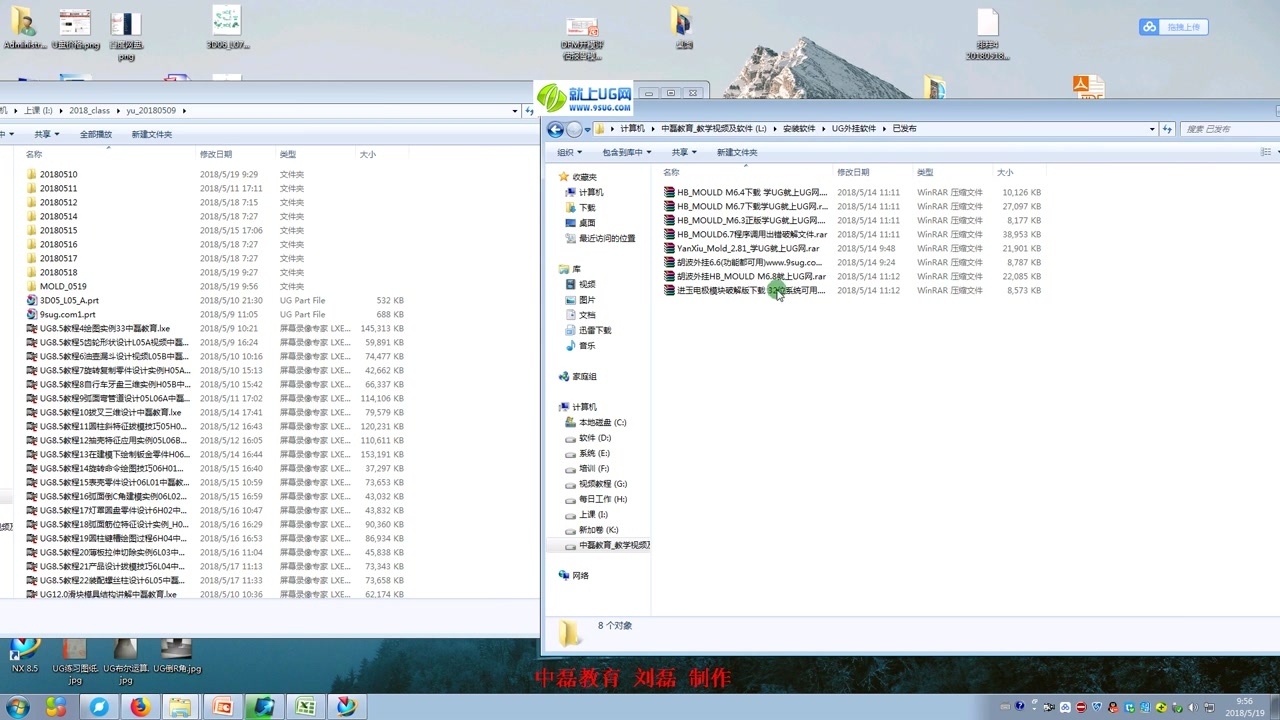Open 全部播放 in left window toolbar

coord(96,134)
